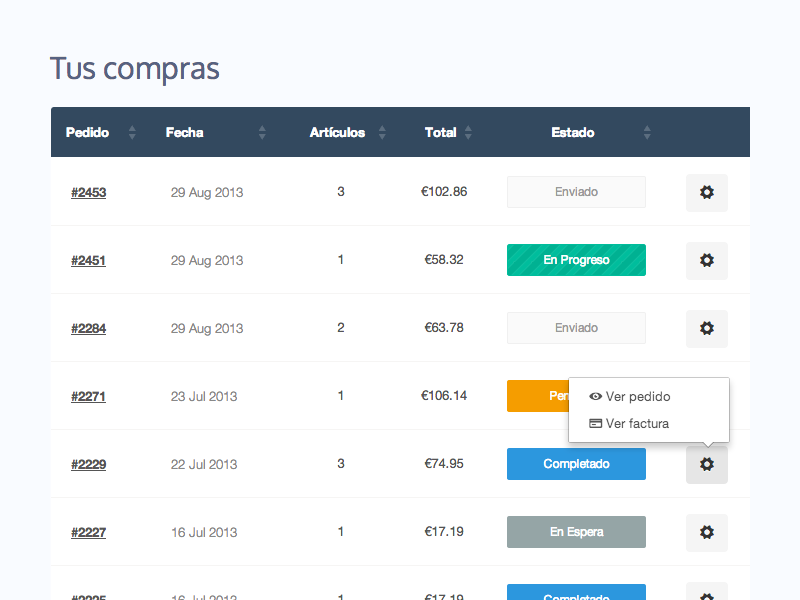800x600 pixels.
Task: Click the card icon beside Ver factura
Action: click(596, 424)
